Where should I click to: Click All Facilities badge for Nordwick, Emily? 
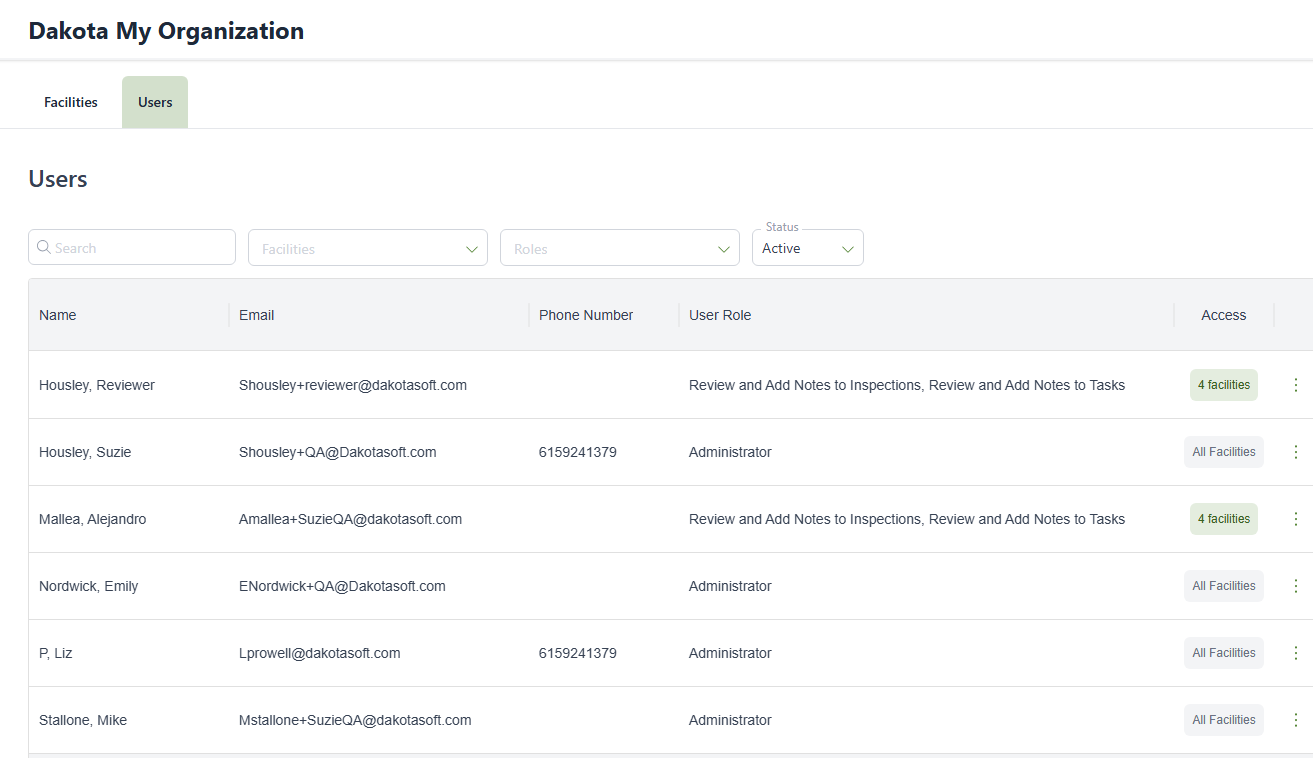pos(1224,586)
